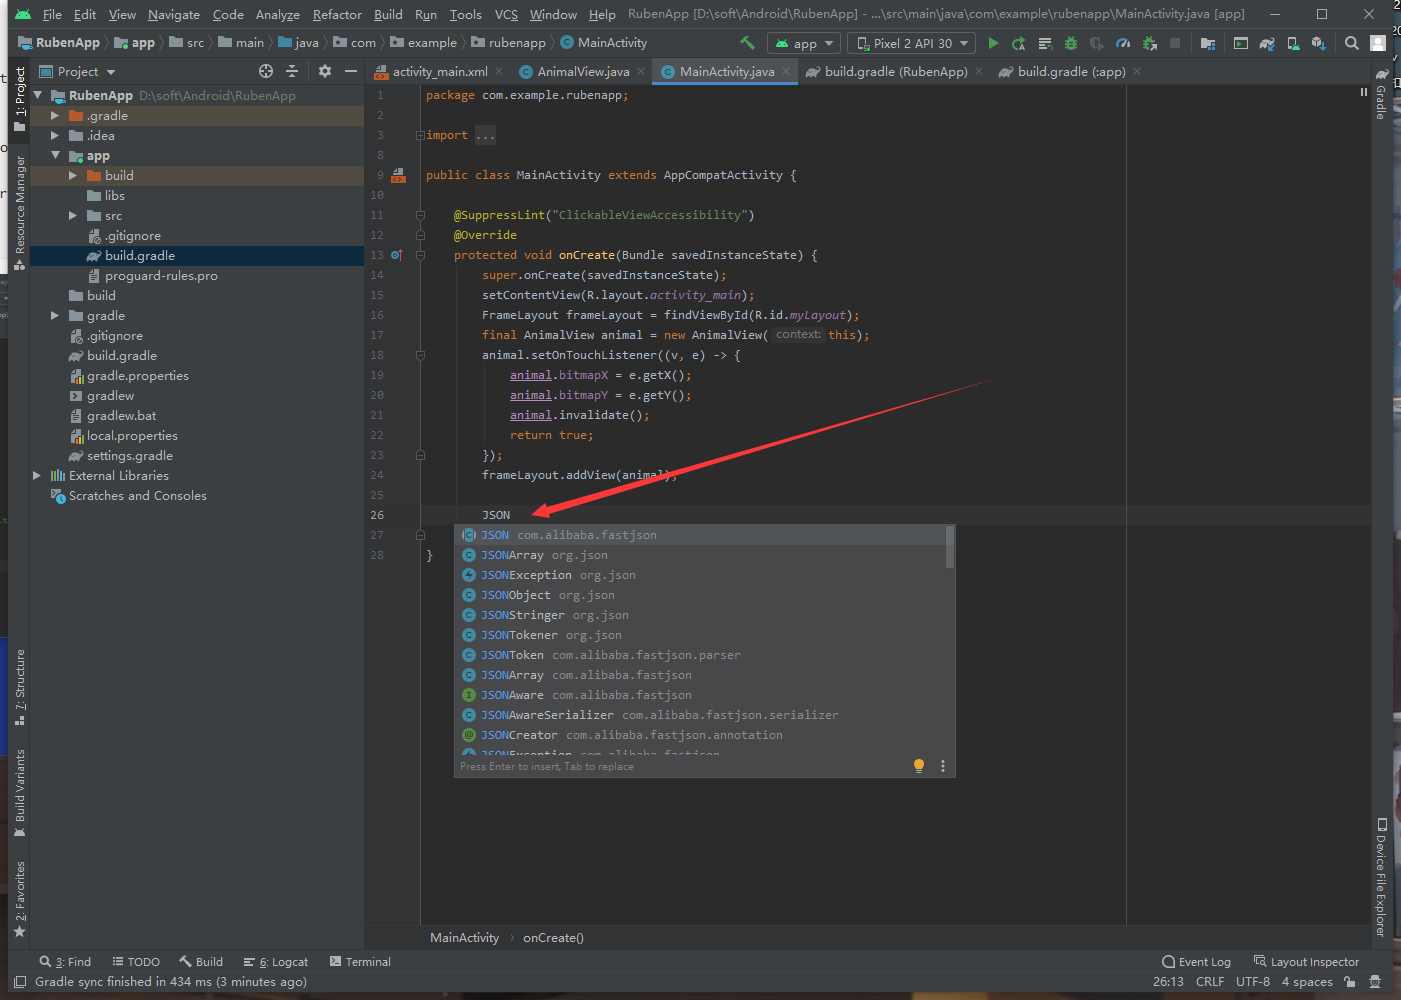Open the Refactor menu
This screenshot has width=1401, height=1000.
(337, 14)
